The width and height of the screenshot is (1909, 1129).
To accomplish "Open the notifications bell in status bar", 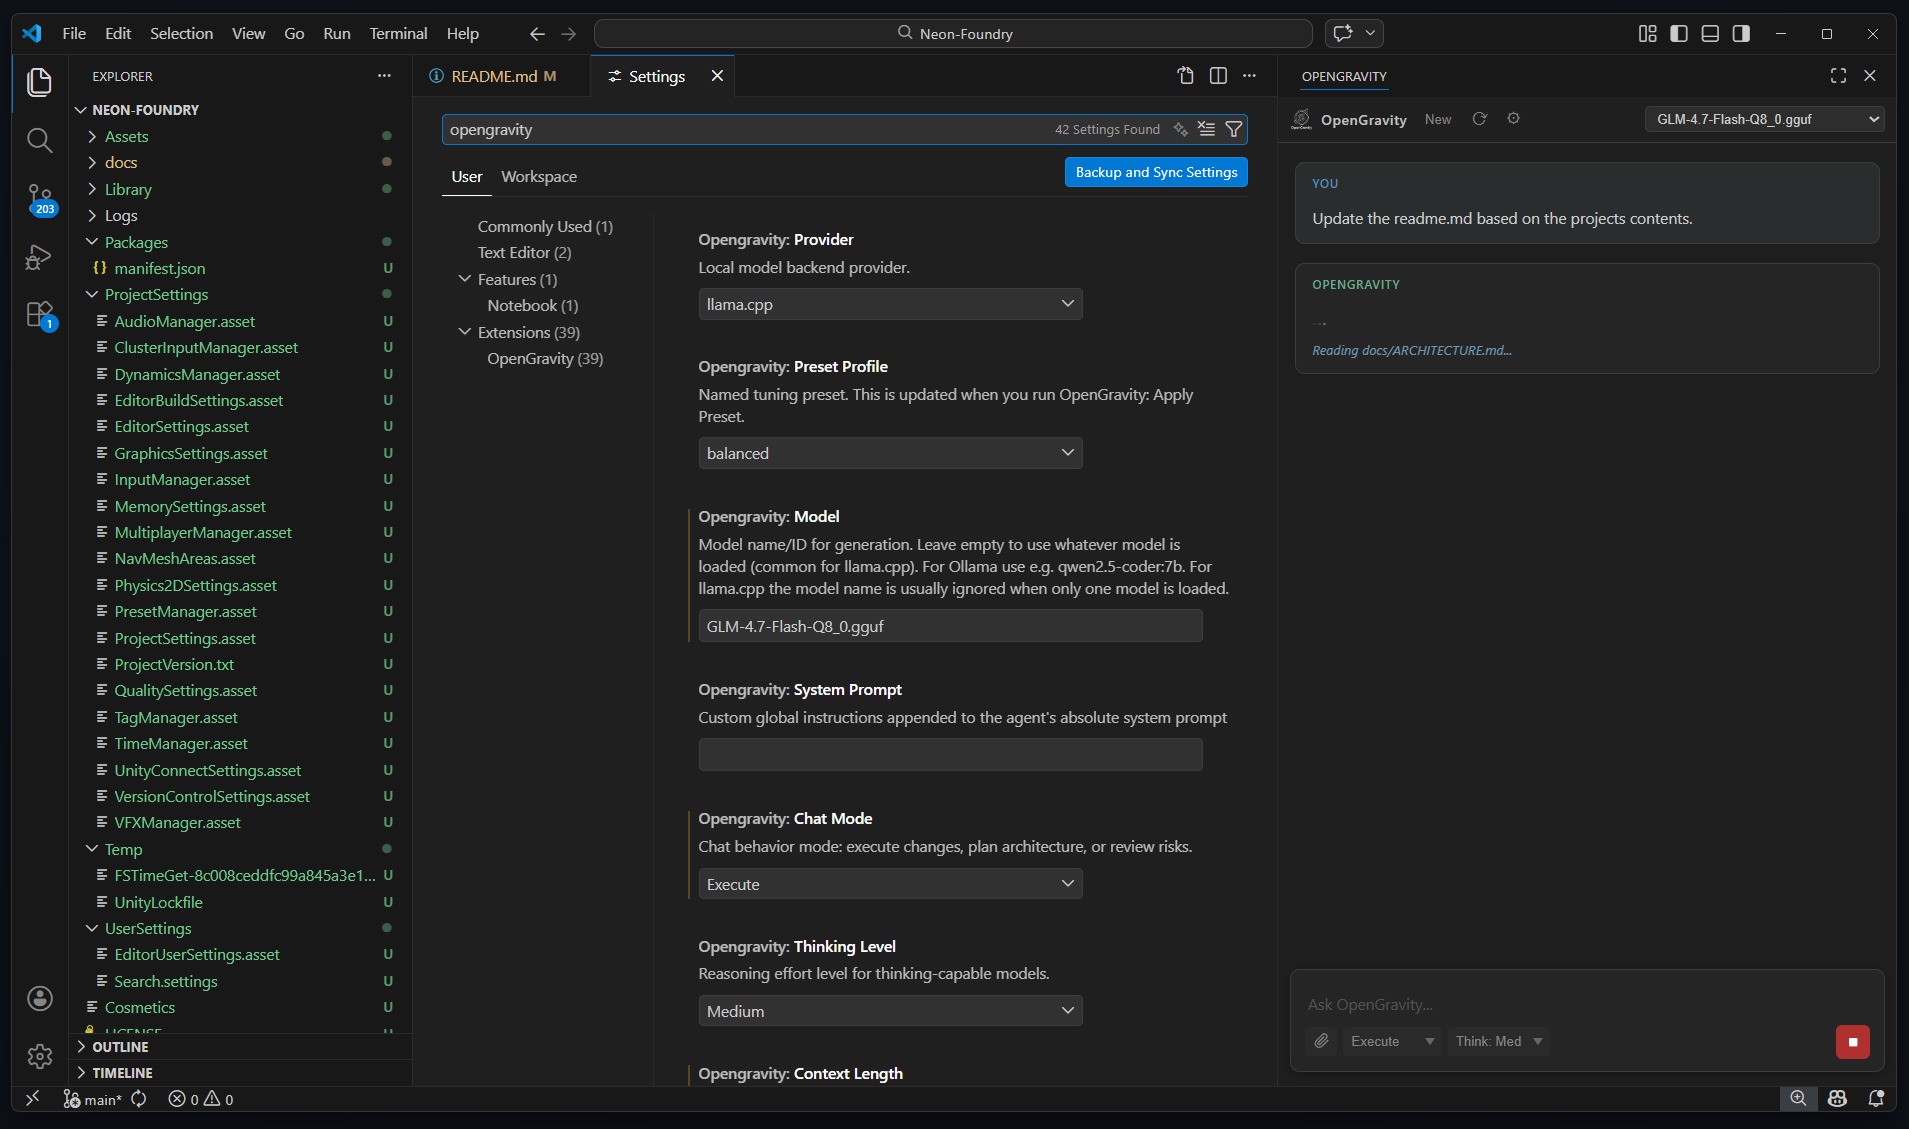I will pos(1875,1098).
